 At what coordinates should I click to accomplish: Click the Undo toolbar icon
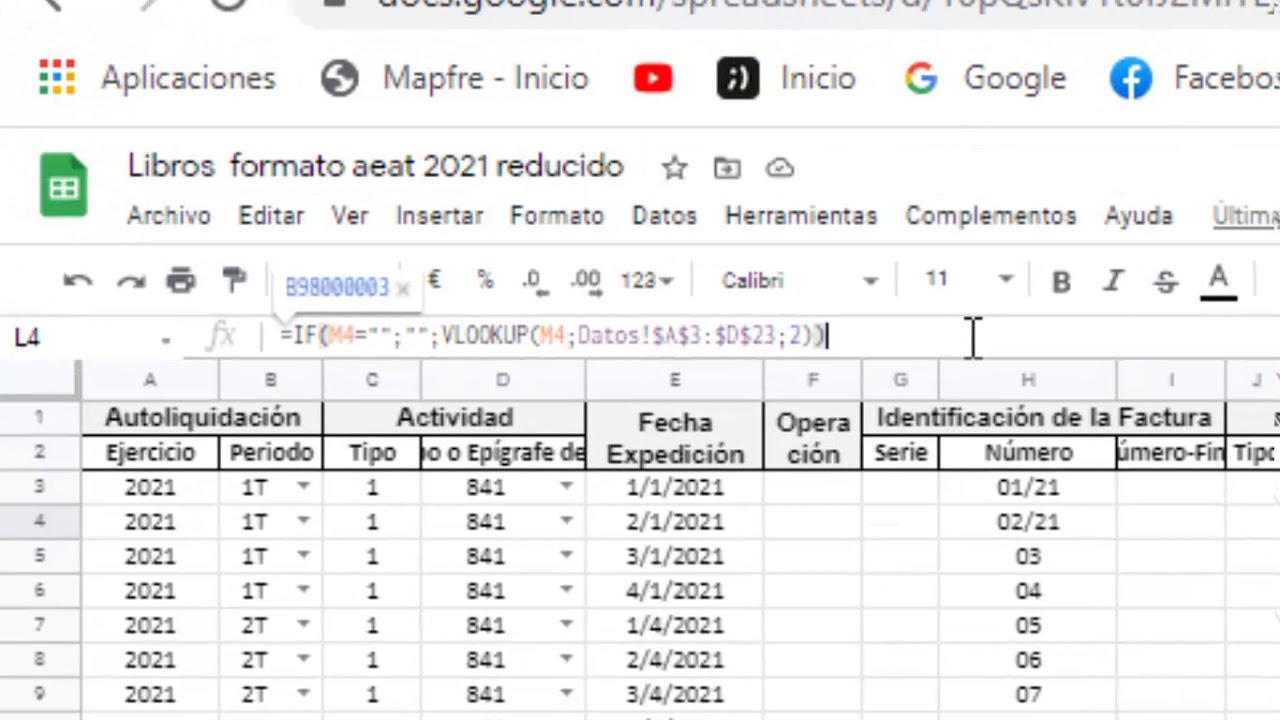coord(78,281)
